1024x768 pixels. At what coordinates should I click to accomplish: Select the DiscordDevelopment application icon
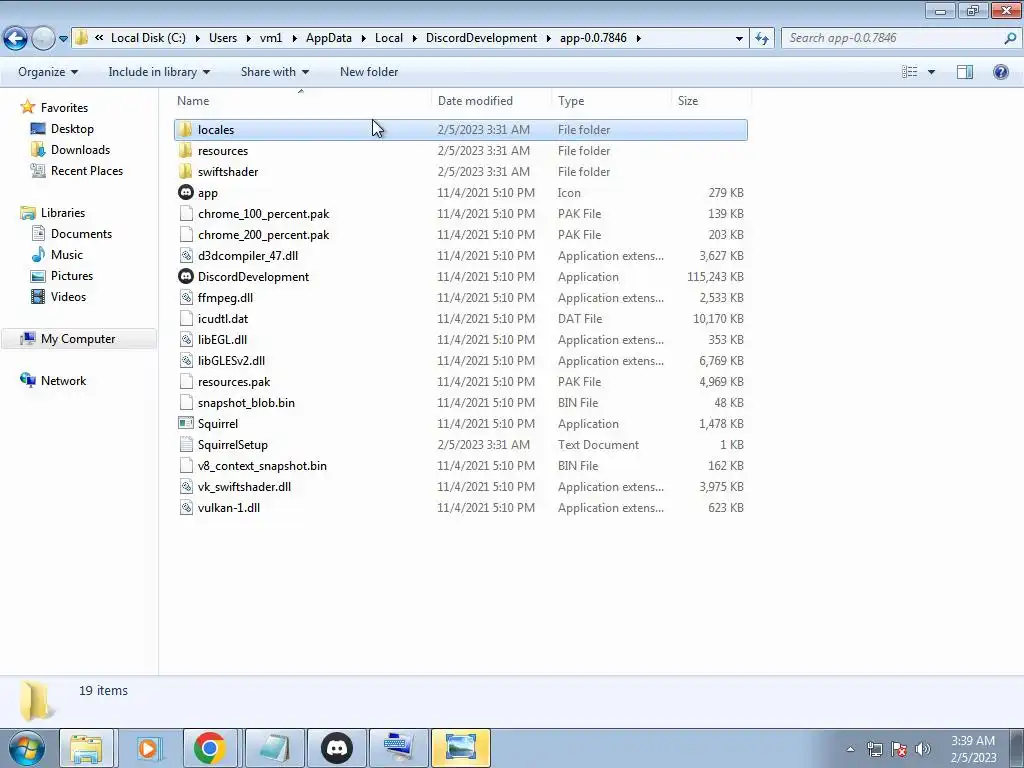[x=186, y=276]
